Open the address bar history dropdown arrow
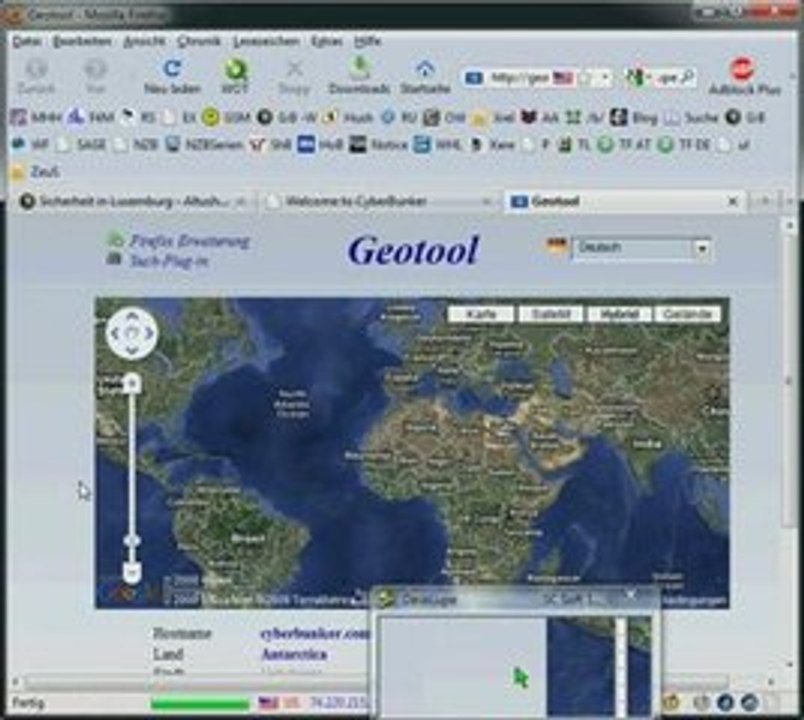Viewport: 804px width, 720px height. (x=605, y=77)
